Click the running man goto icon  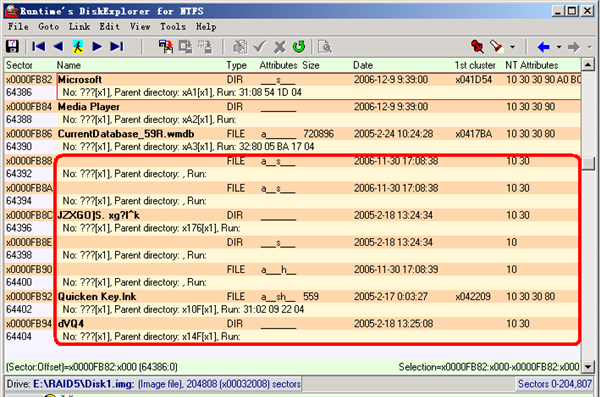coord(78,47)
